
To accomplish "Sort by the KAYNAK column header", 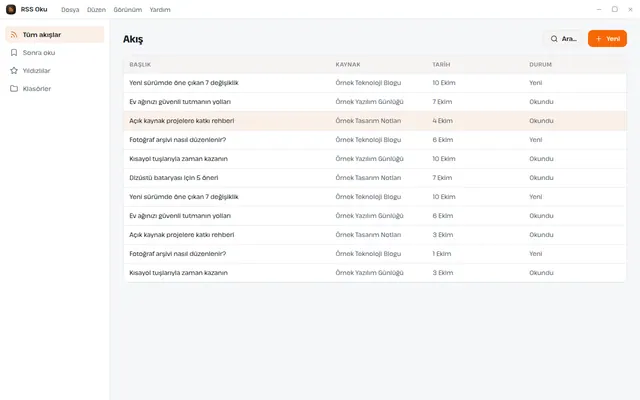I will pyautogui.click(x=348, y=64).
